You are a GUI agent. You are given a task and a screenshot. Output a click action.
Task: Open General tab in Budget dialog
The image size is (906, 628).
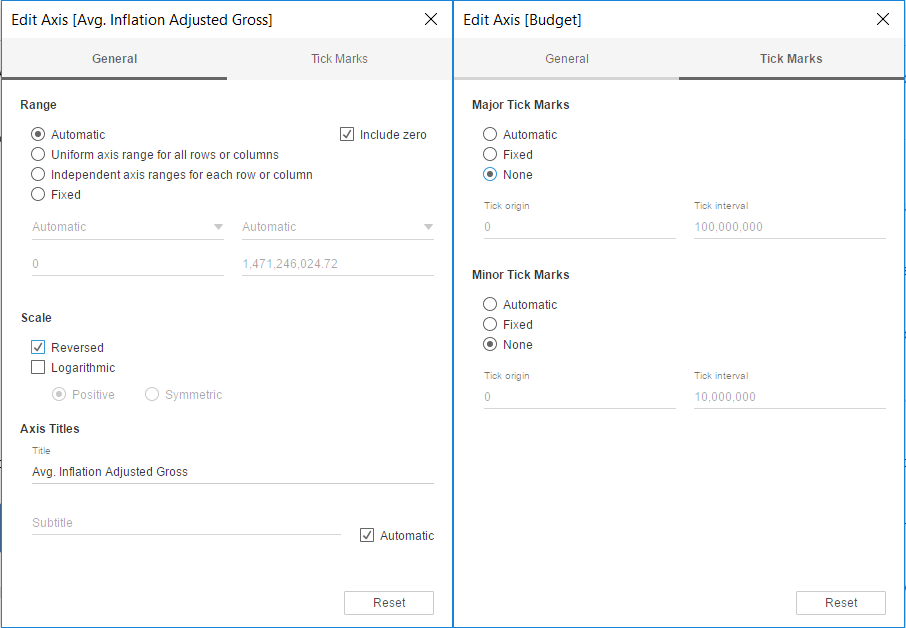point(567,59)
